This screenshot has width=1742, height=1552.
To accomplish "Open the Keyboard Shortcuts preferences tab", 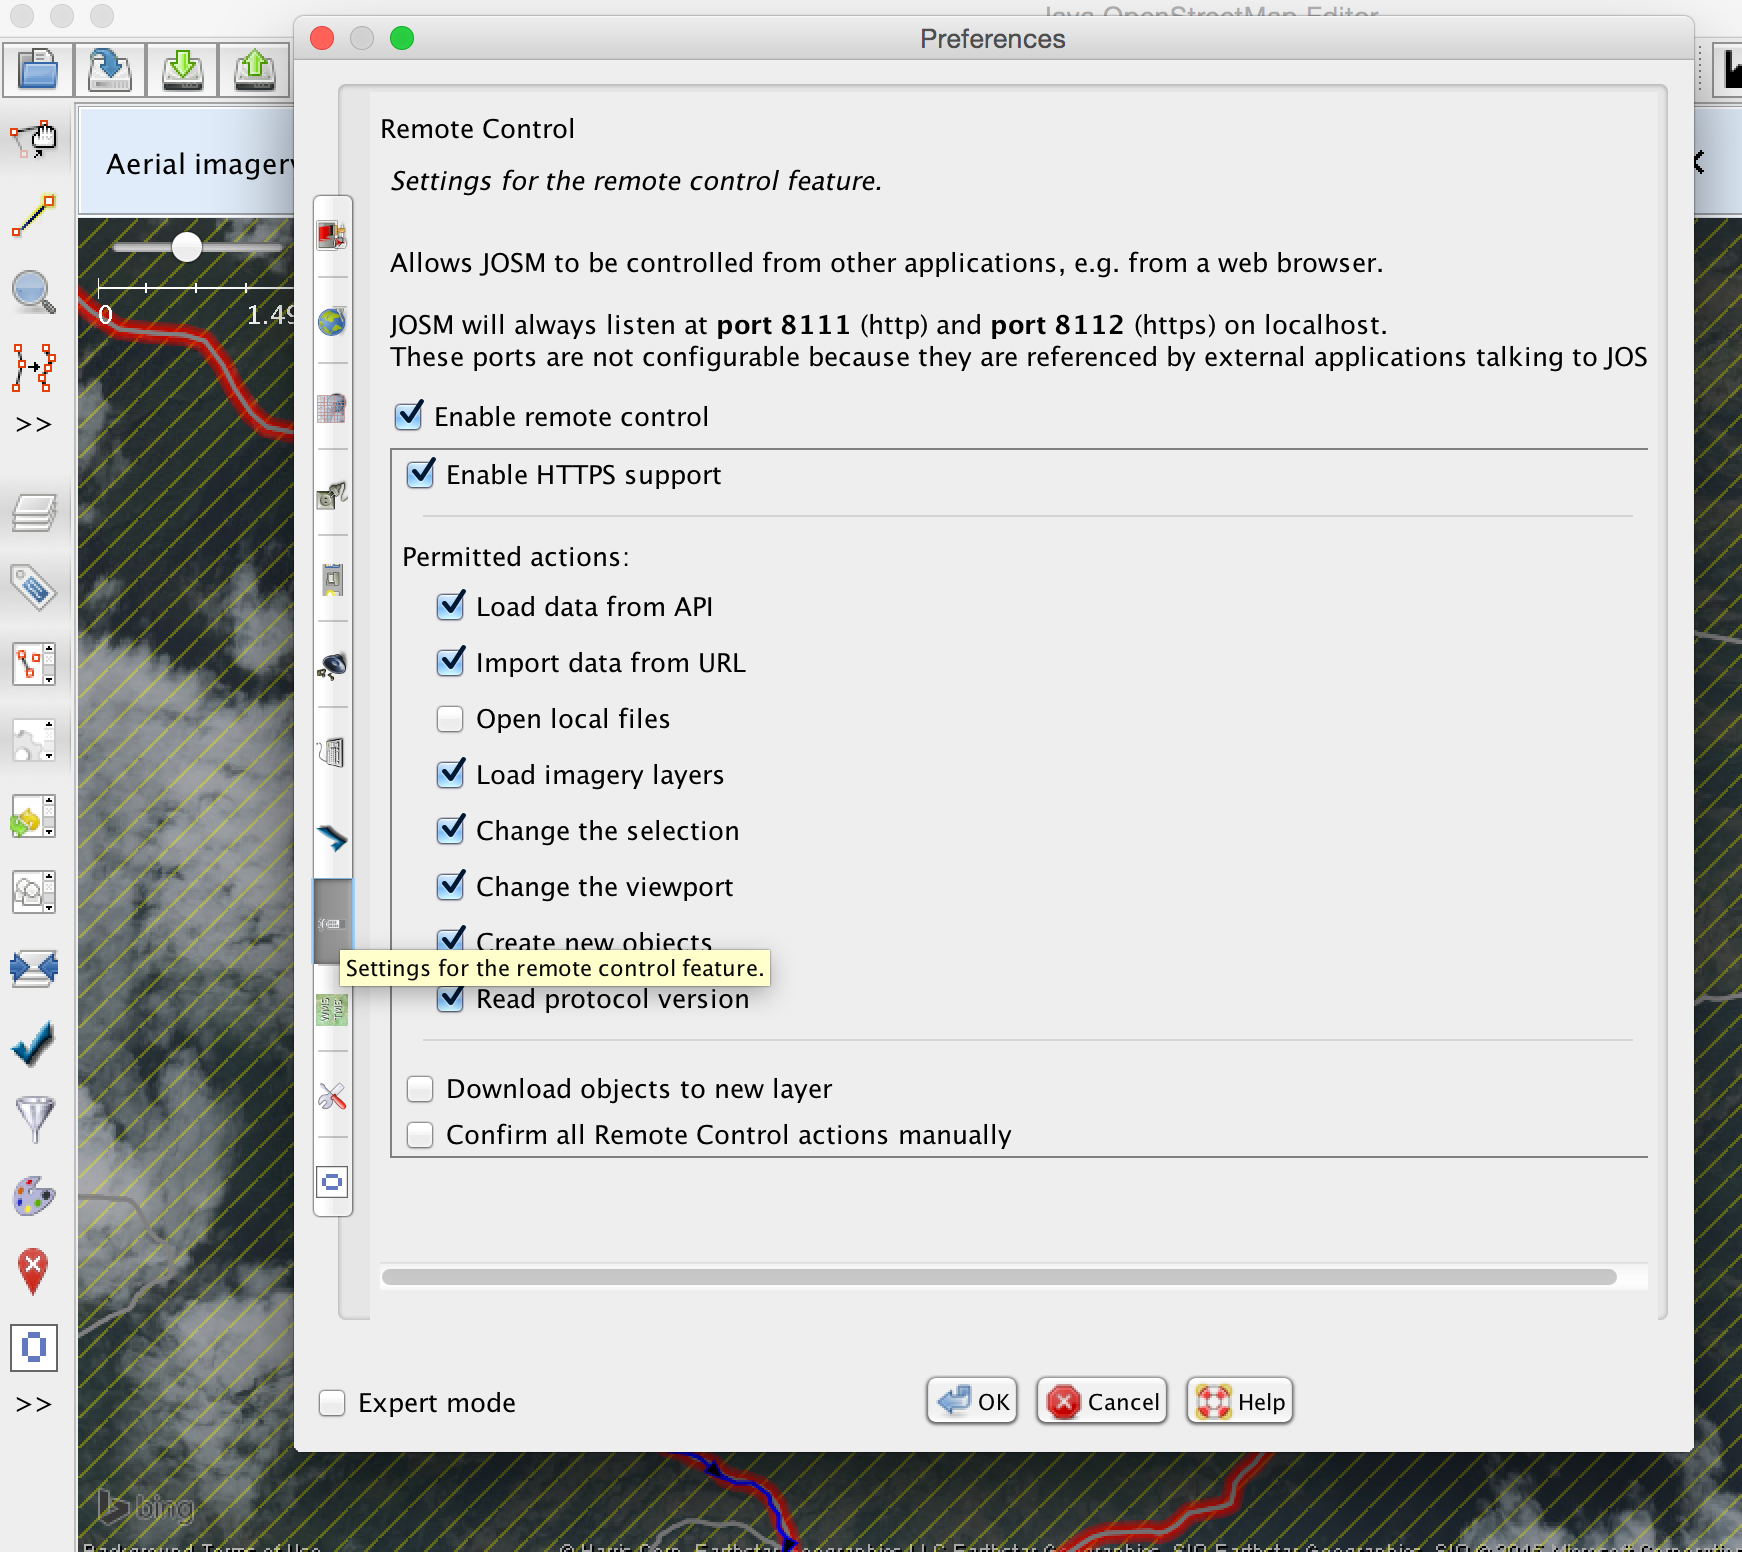I will (x=332, y=752).
